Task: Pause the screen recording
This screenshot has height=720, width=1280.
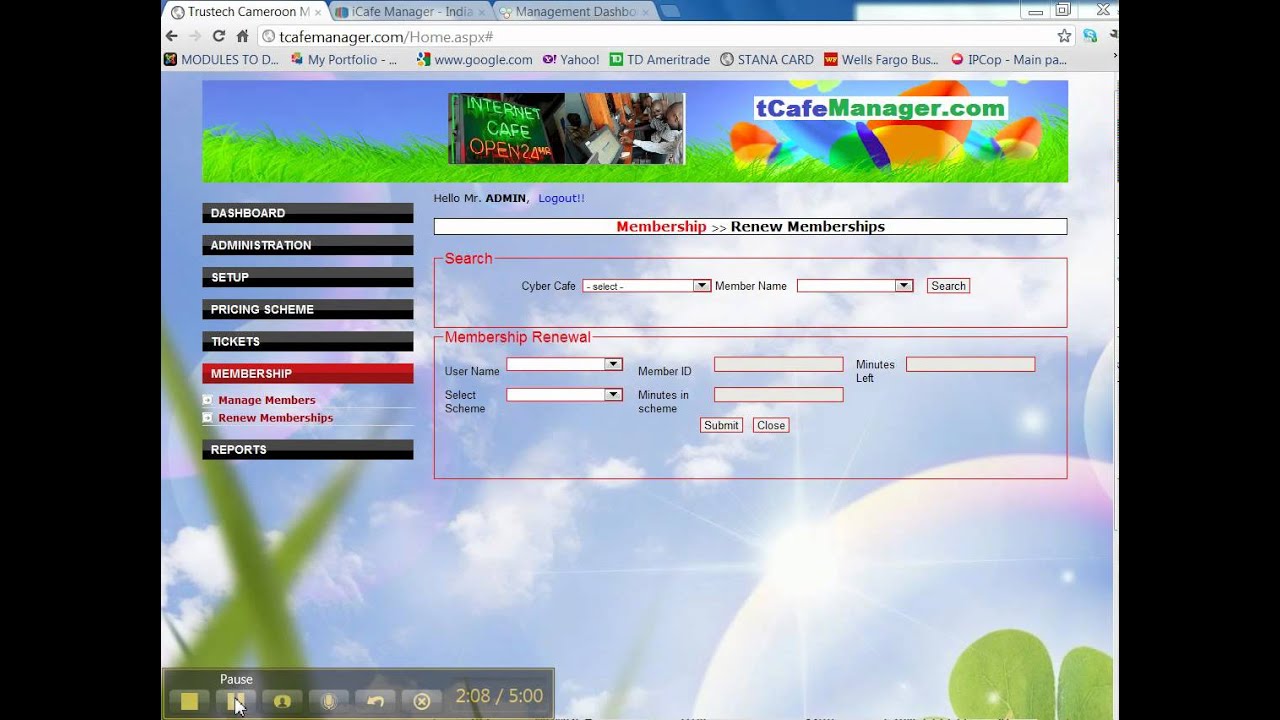Action: tap(236, 701)
